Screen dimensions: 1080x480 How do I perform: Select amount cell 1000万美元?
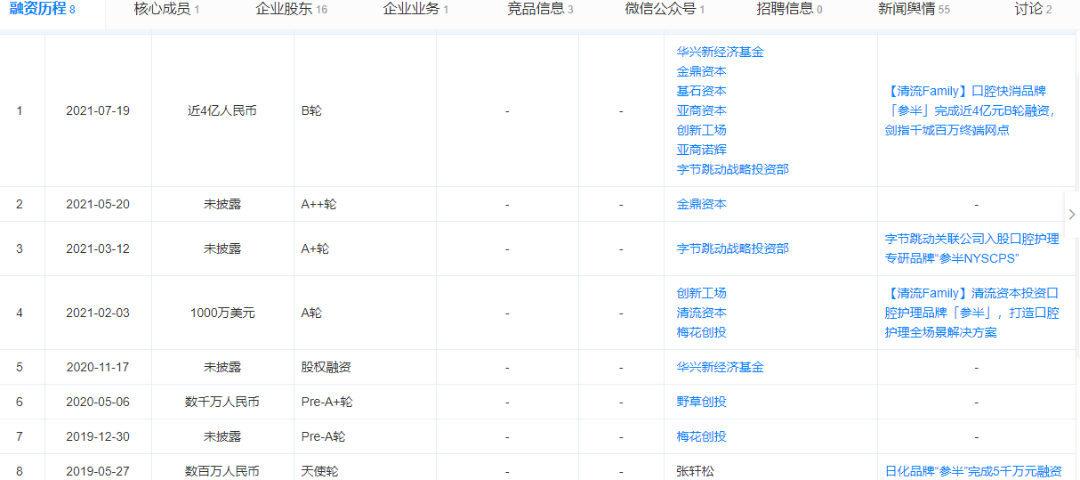(222, 313)
